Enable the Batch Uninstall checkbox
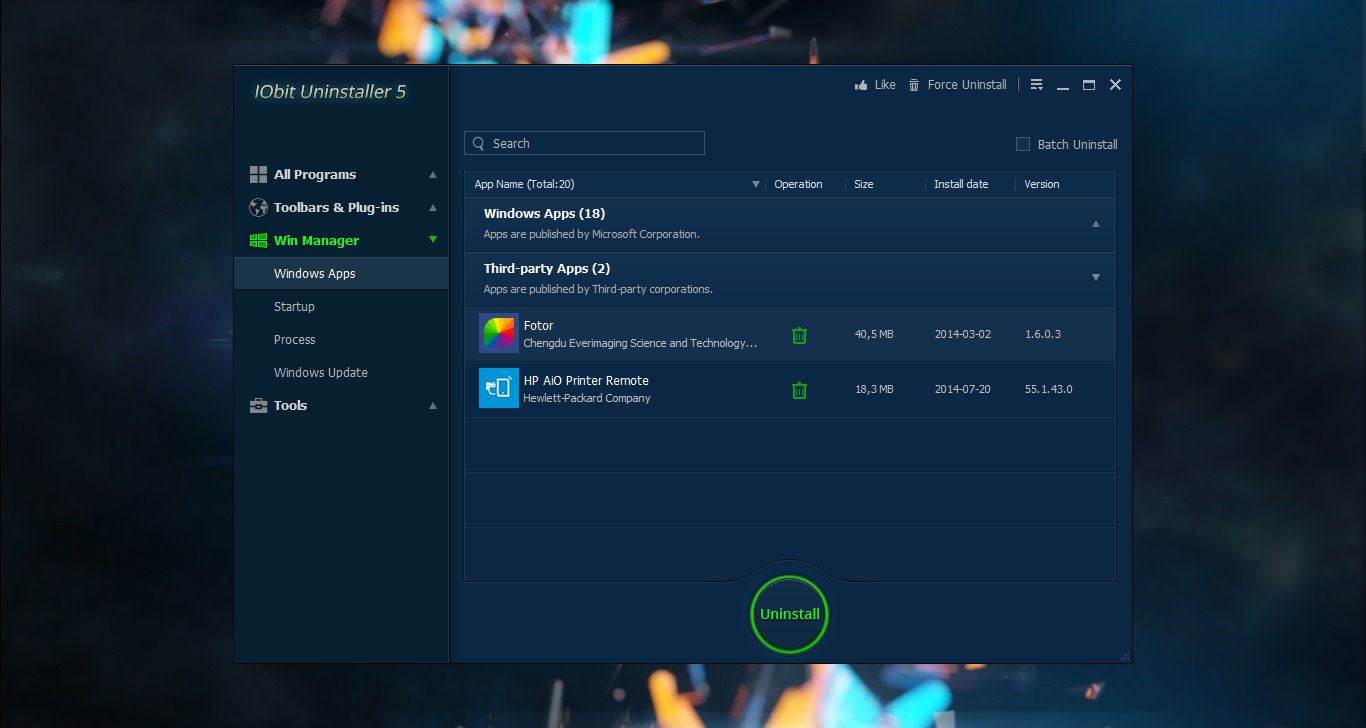The width and height of the screenshot is (1366, 728). pos(1023,144)
